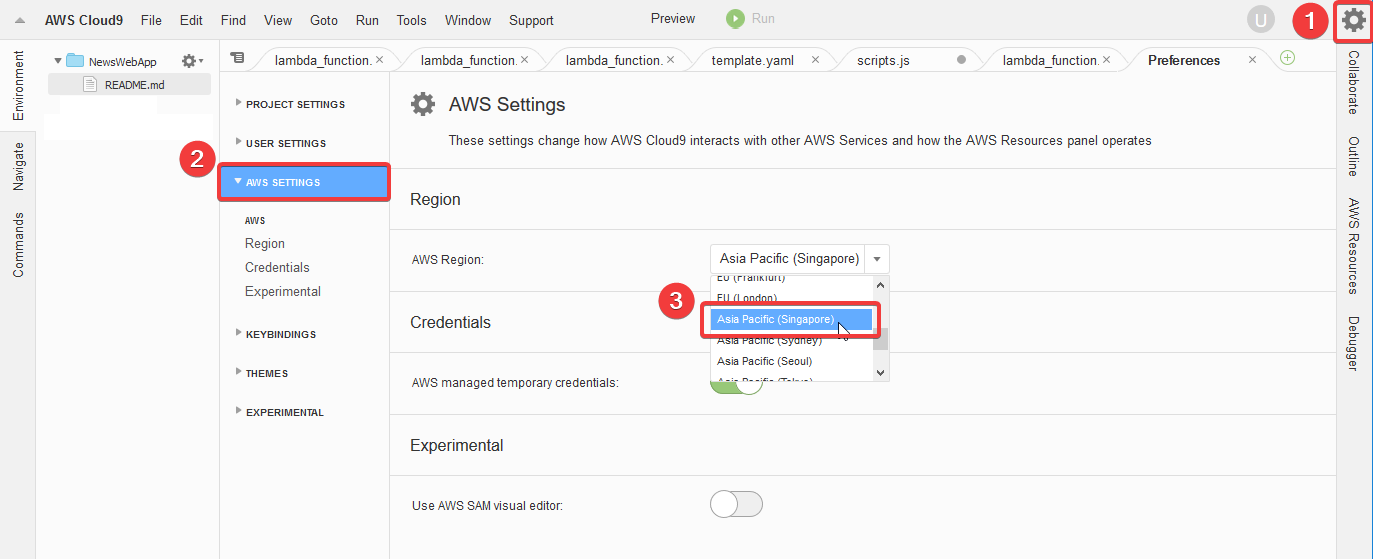The height and width of the screenshot is (559, 1373).
Task: Collapse the menu bar with the up arrow
Action: (x=19, y=20)
